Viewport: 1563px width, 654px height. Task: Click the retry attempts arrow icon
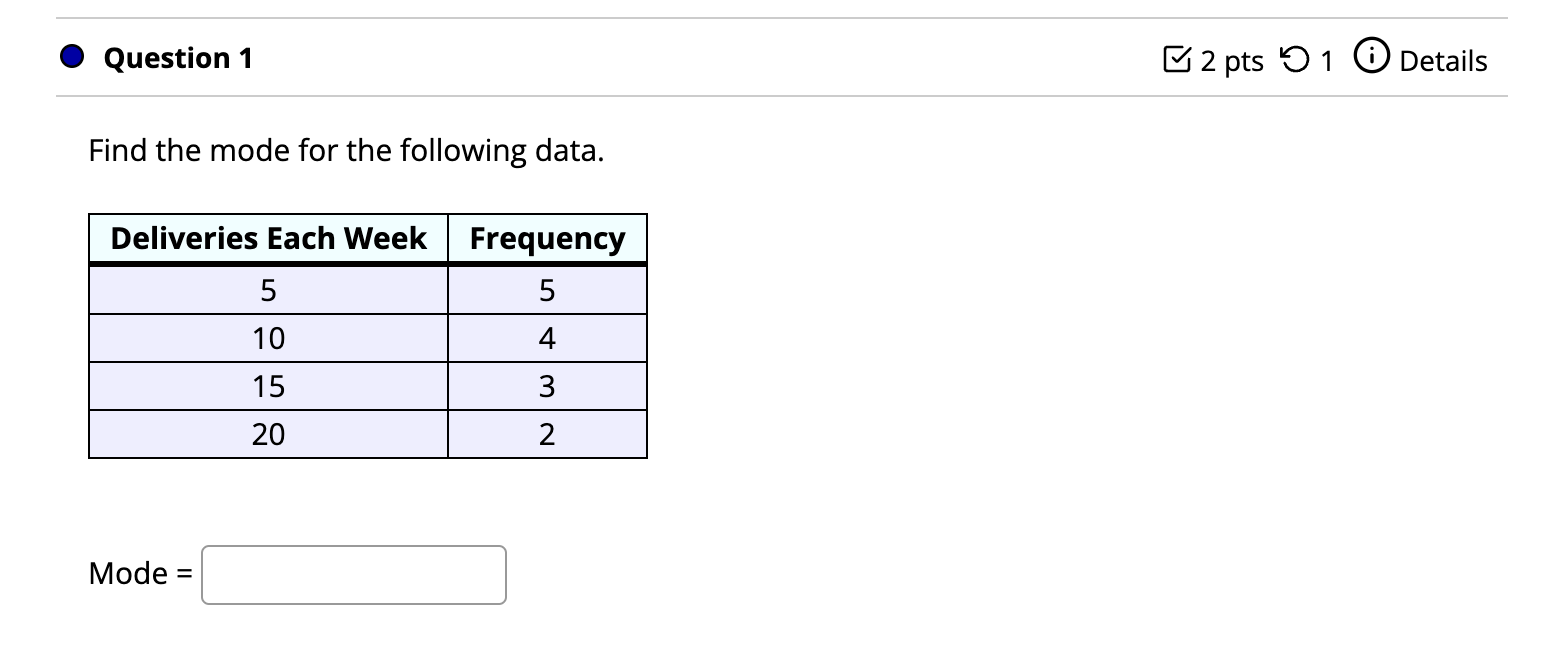(x=1295, y=61)
